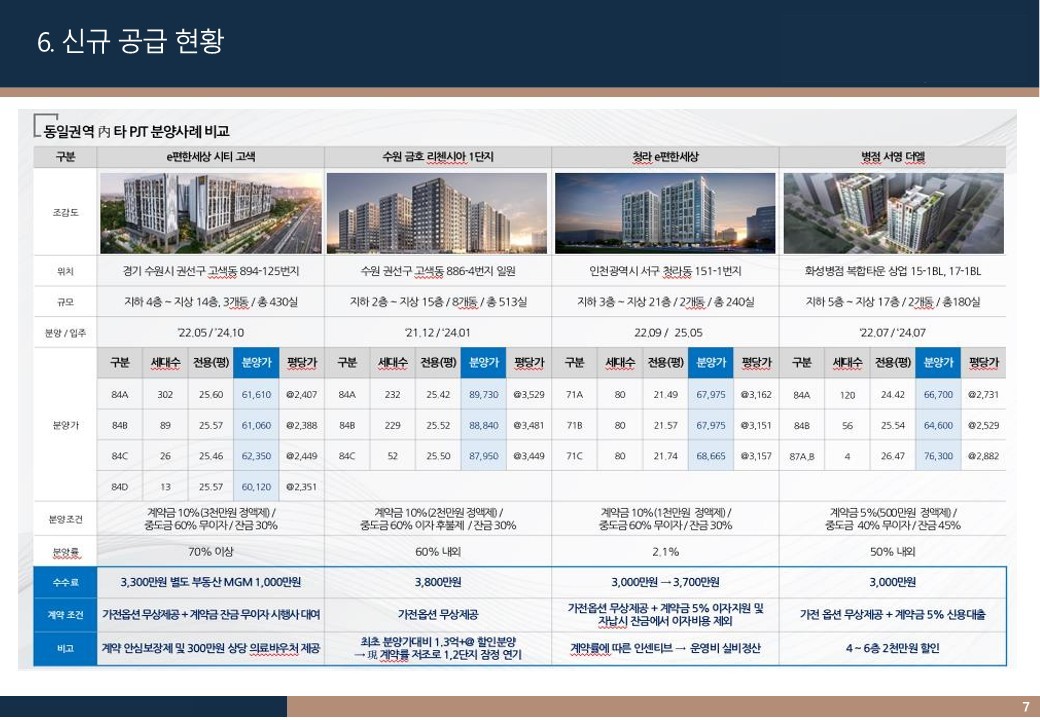Select column header '병점 서영 더엘'
1040x720 pixels.
893,157
